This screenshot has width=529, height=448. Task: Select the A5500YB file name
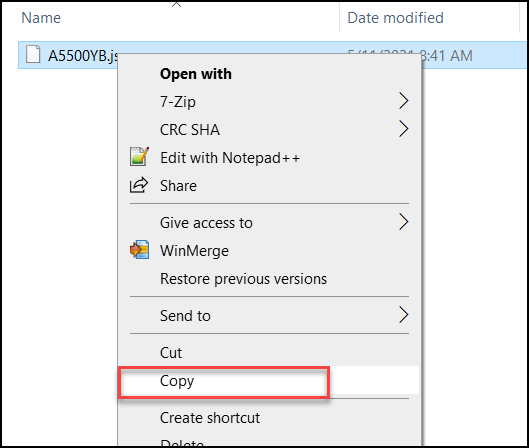(x=83, y=56)
